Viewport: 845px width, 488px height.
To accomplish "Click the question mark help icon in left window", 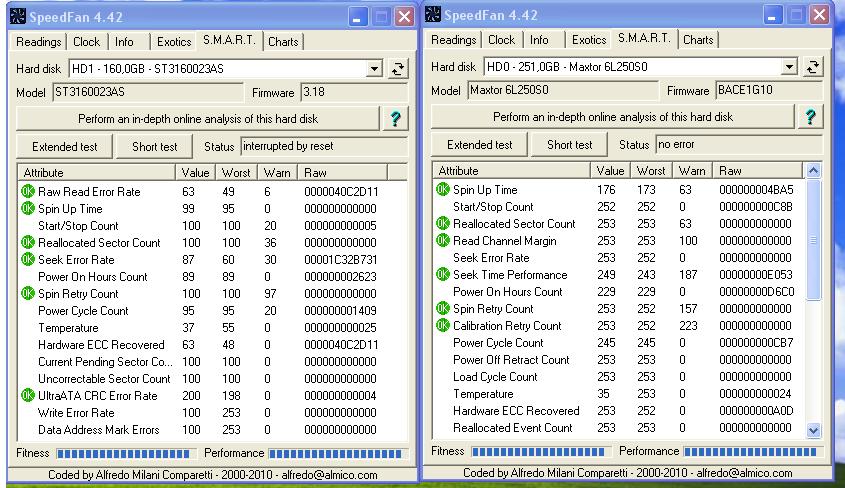I will pyautogui.click(x=396, y=118).
